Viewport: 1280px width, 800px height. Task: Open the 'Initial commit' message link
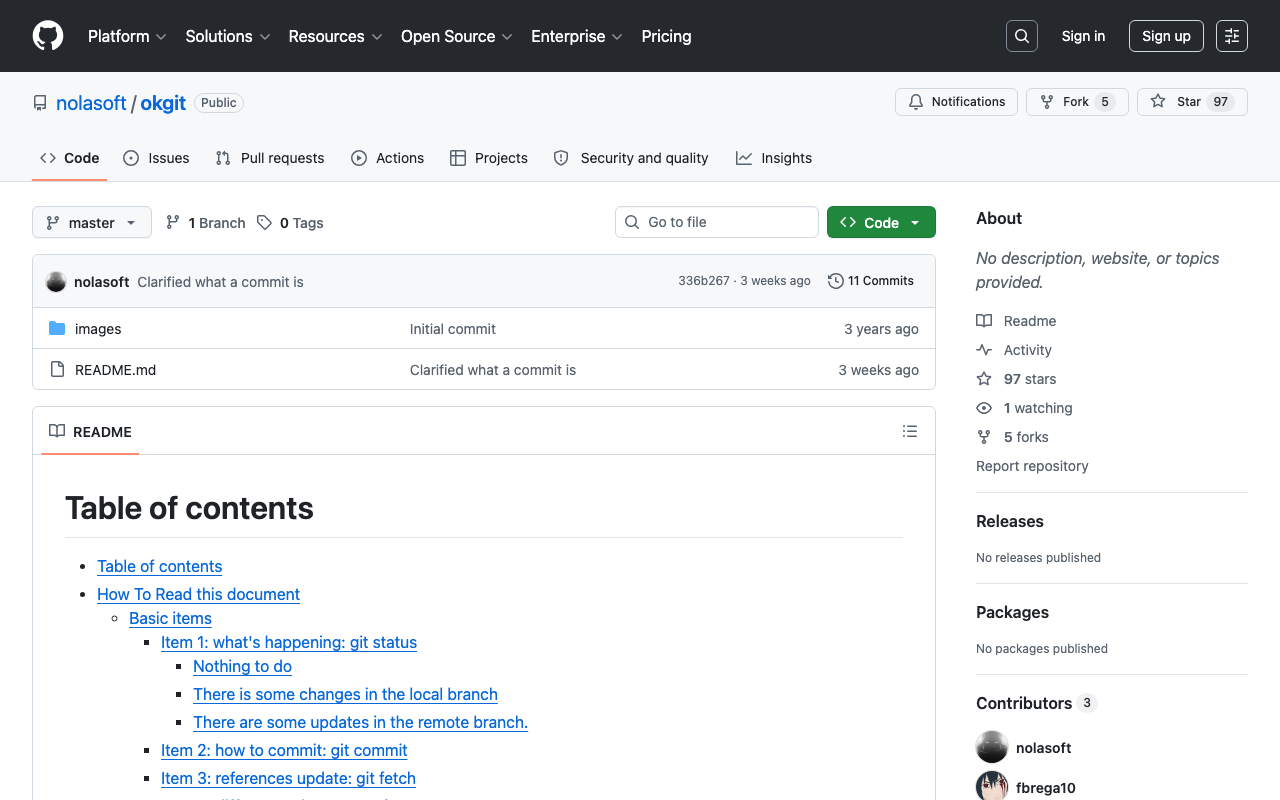click(x=453, y=329)
